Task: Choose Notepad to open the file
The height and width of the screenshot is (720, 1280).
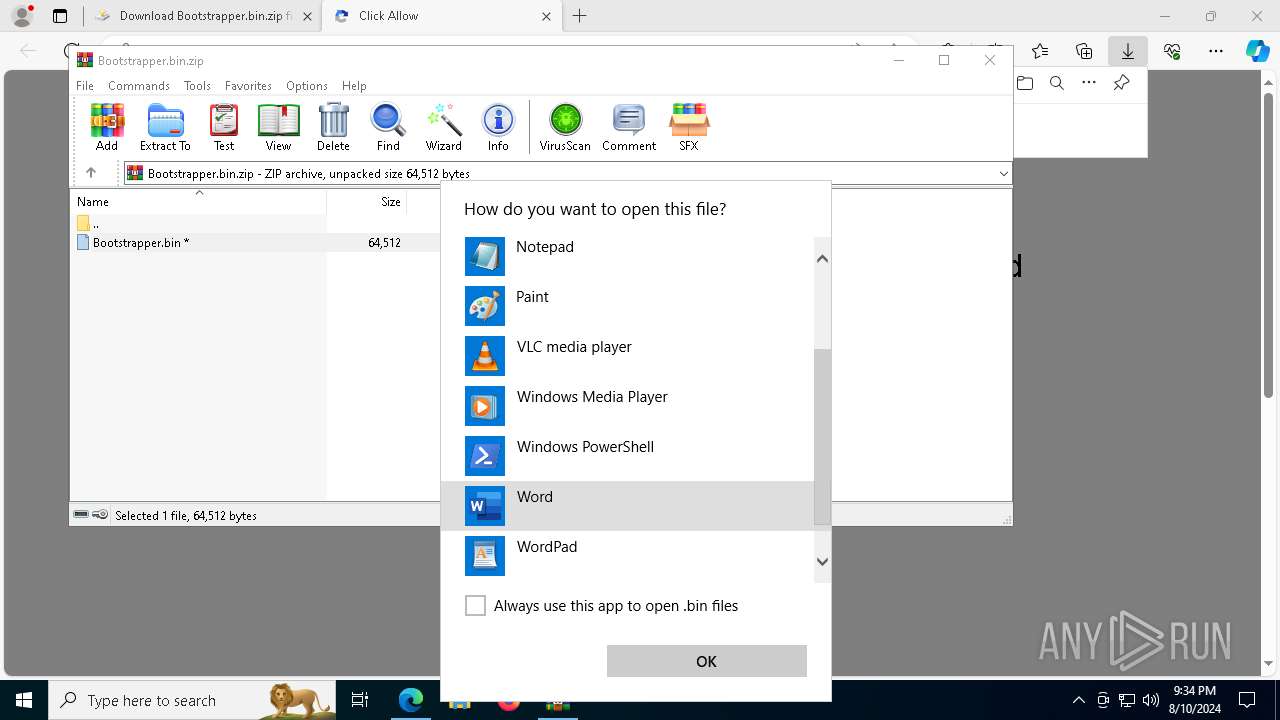Action: pos(627,256)
